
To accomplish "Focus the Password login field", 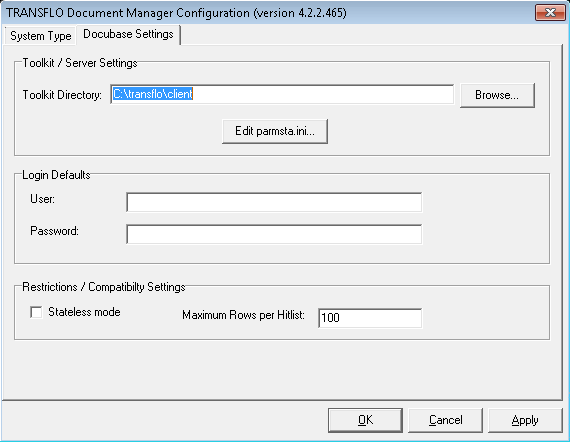I will pyautogui.click(x=274, y=234).
